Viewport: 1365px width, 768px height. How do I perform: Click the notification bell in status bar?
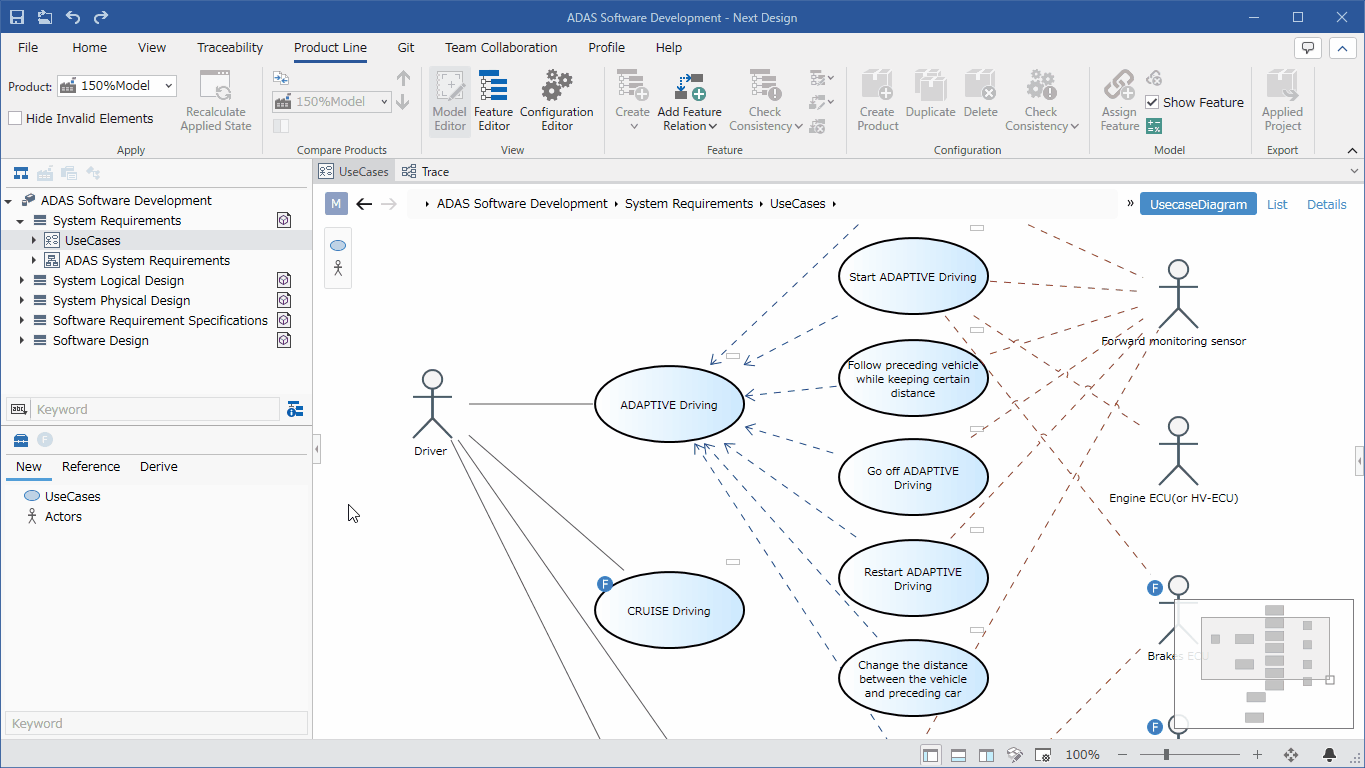[1330, 755]
